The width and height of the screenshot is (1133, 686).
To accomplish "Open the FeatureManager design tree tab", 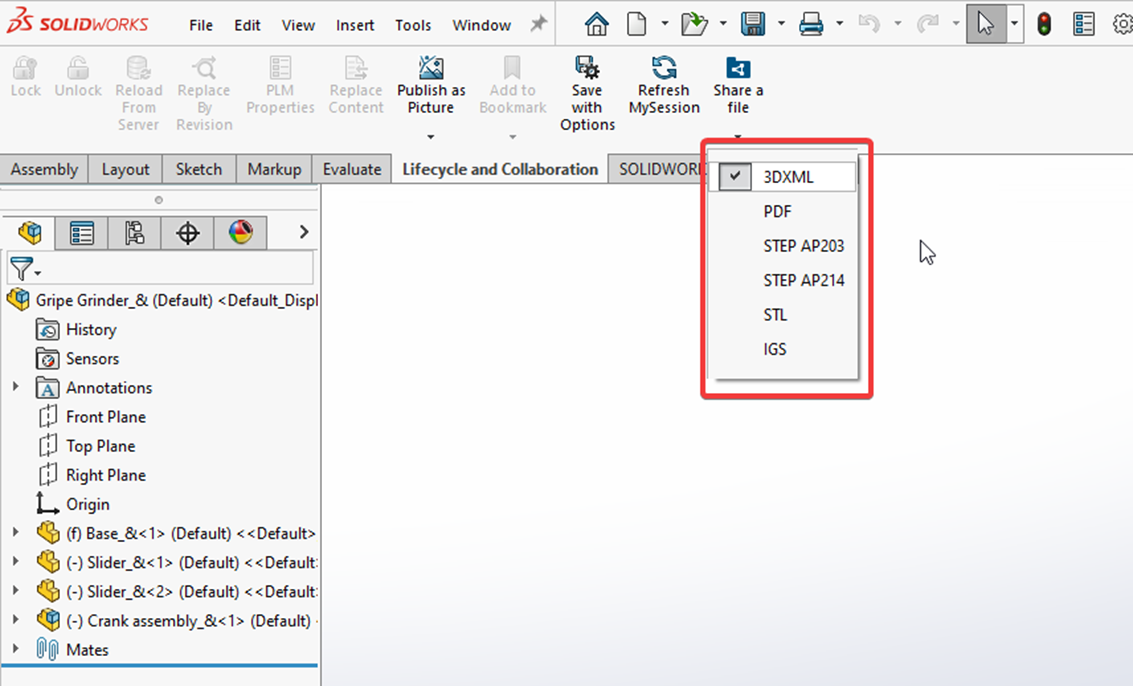I will 28,232.
